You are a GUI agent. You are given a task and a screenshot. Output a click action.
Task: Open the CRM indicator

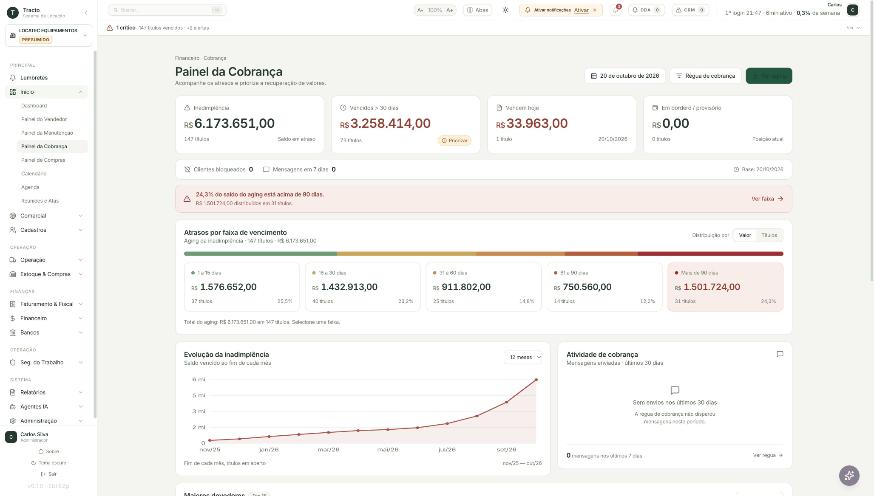coord(690,10)
